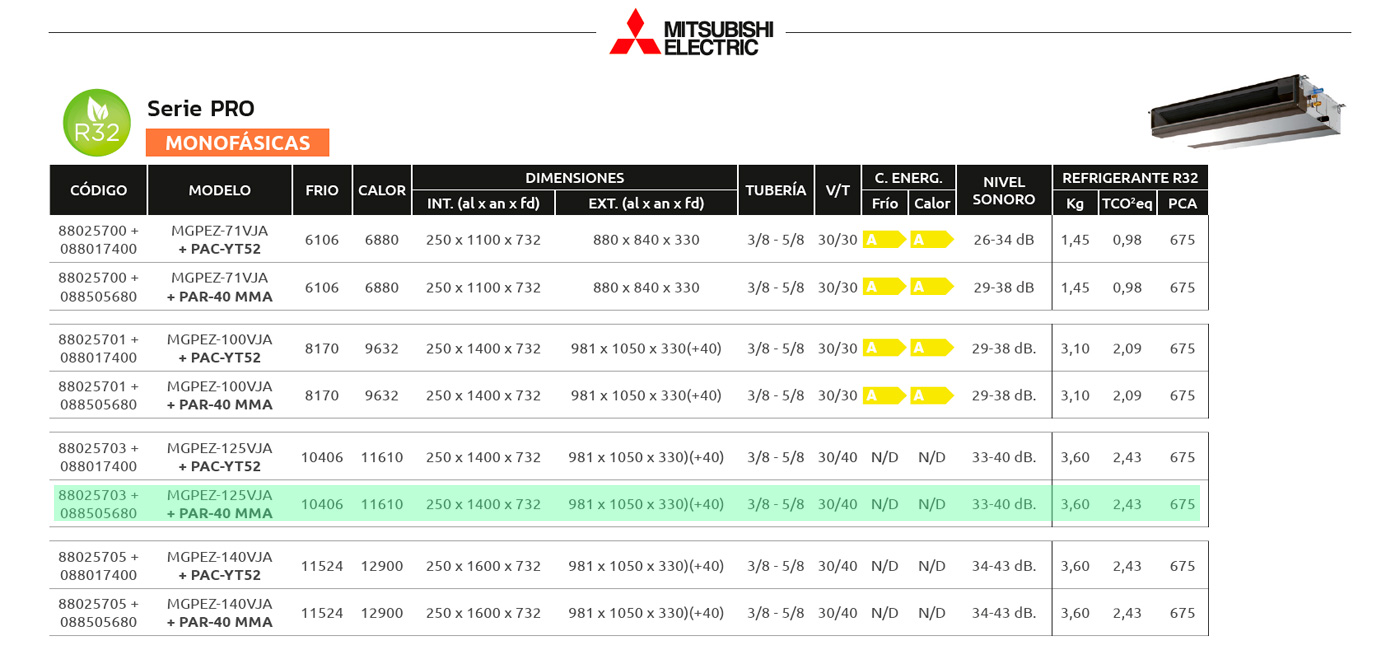Screen dimensions: 1400x650
Task: Click Calor energy arrow for MGPEZ-100VJA PAR-40 MMA
Action: pos(931,395)
